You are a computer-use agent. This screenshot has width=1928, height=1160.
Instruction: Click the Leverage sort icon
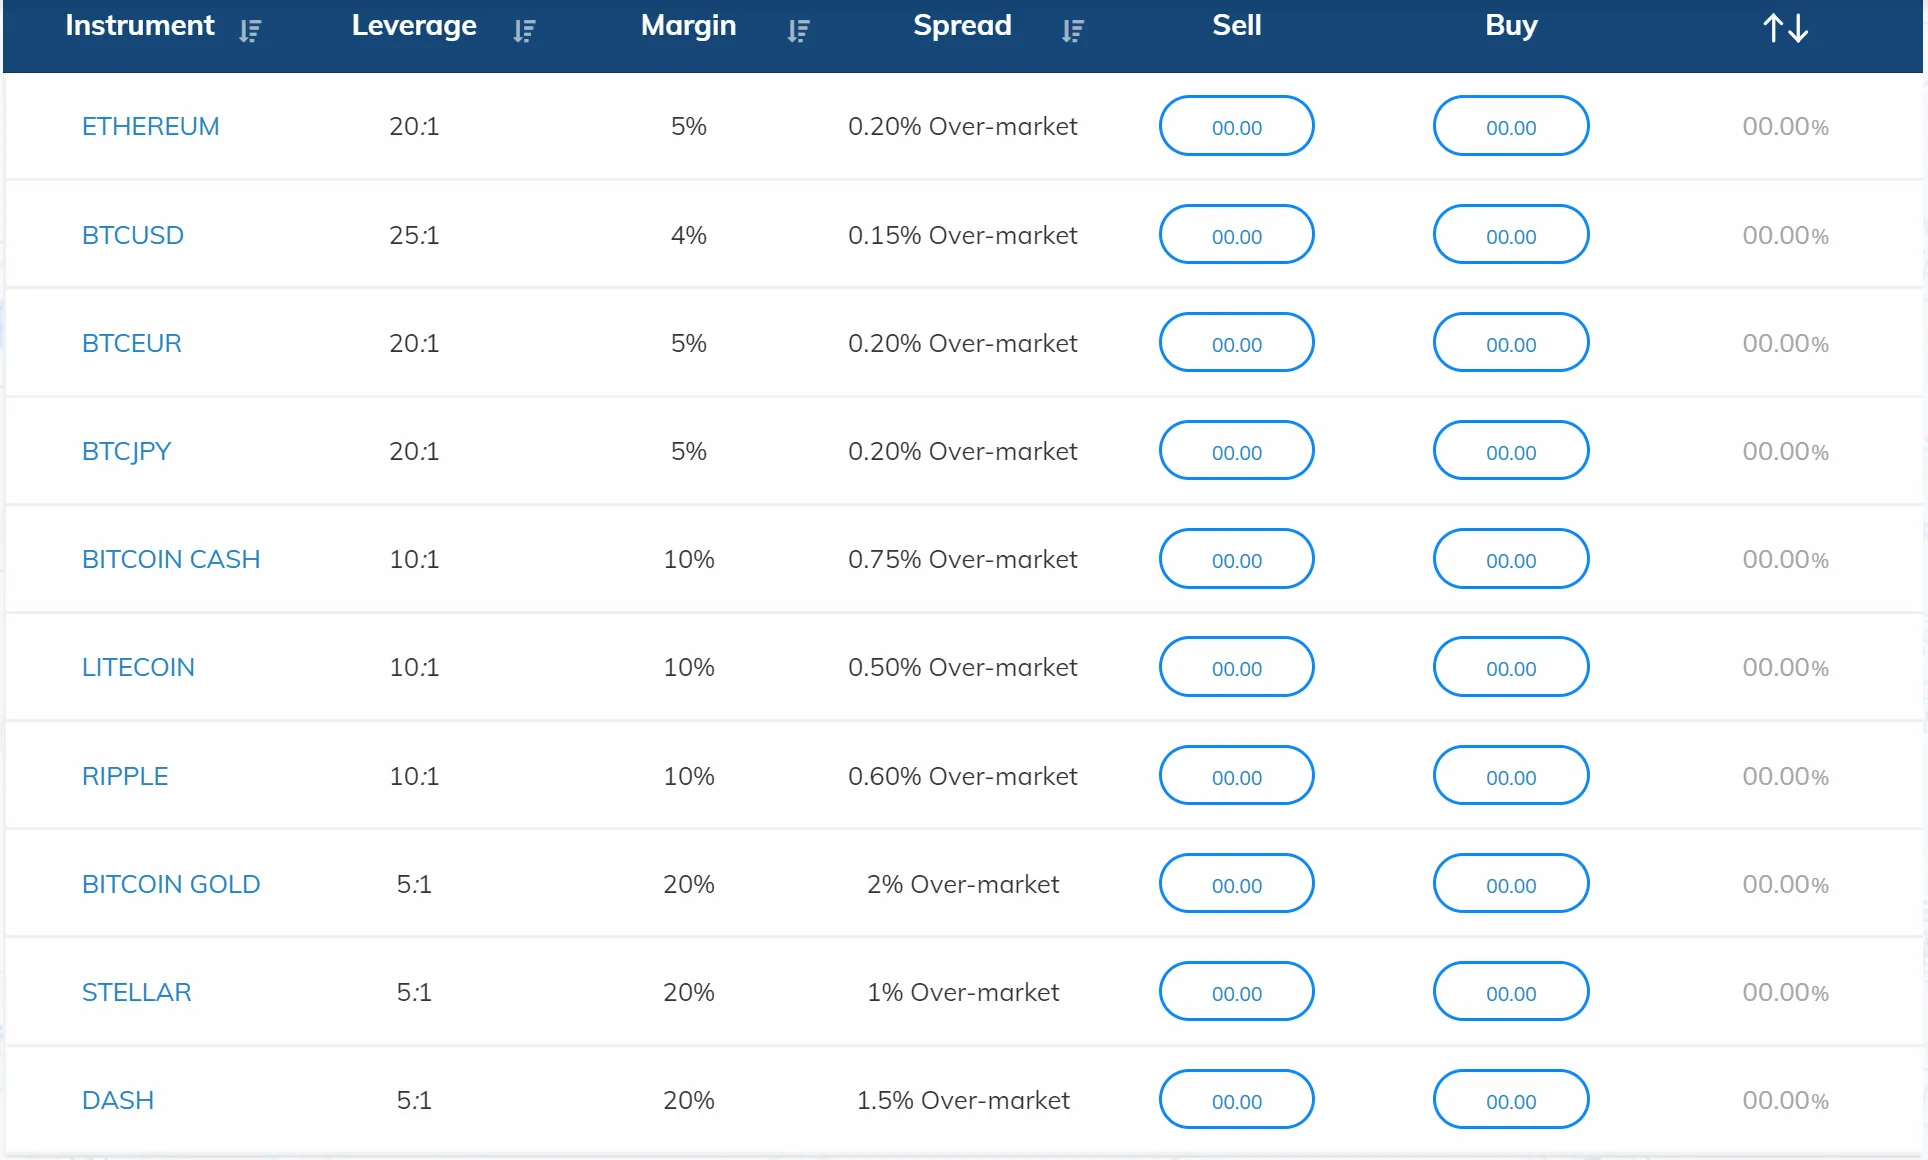click(x=524, y=31)
